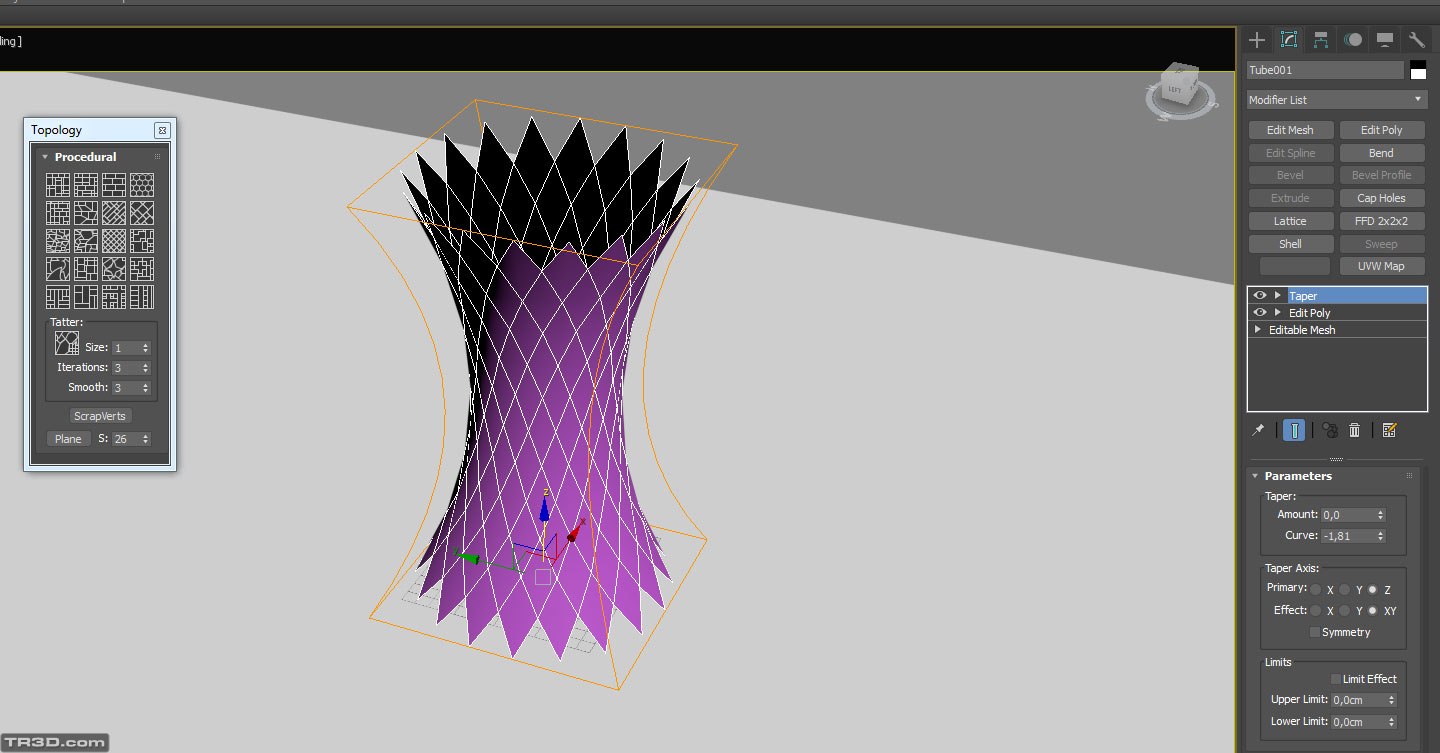Set Primary taper axis to X
The height and width of the screenshot is (753, 1440).
point(1316,590)
